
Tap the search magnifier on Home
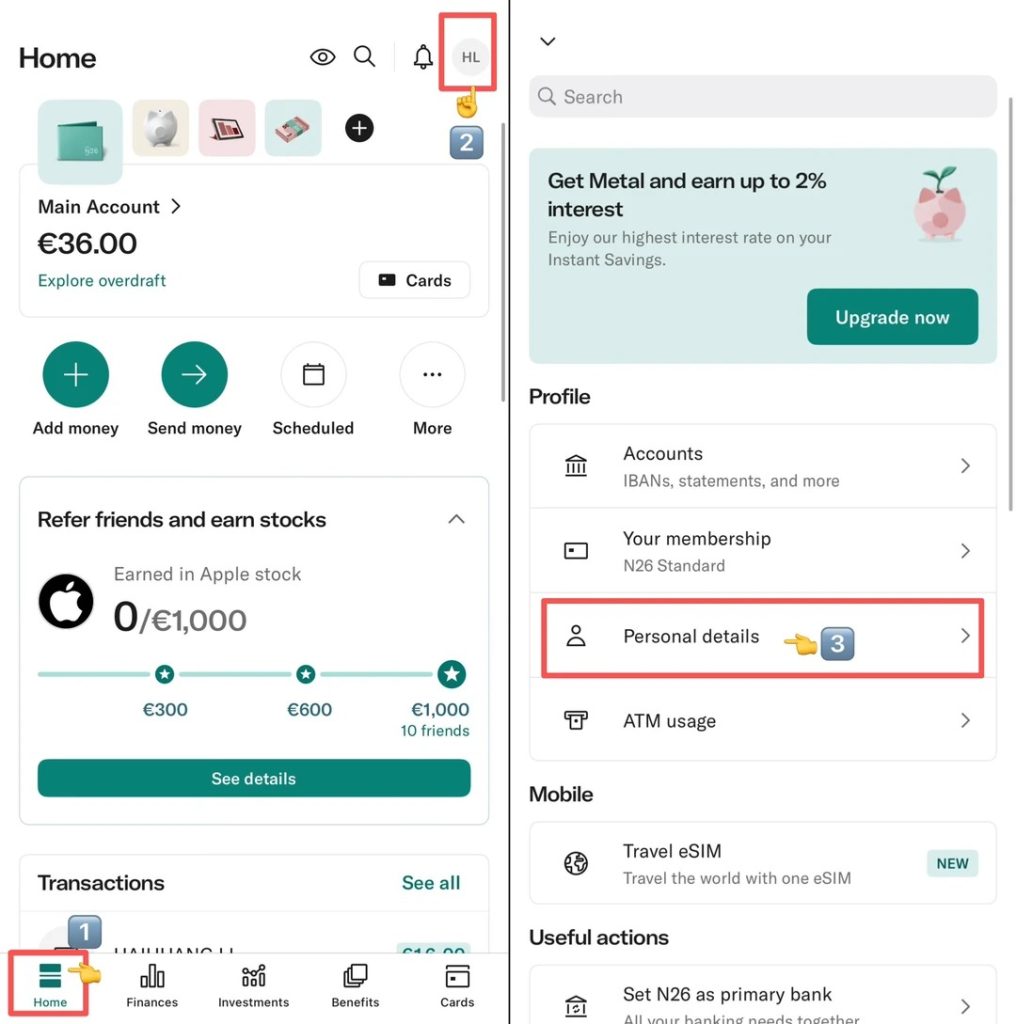coord(365,57)
